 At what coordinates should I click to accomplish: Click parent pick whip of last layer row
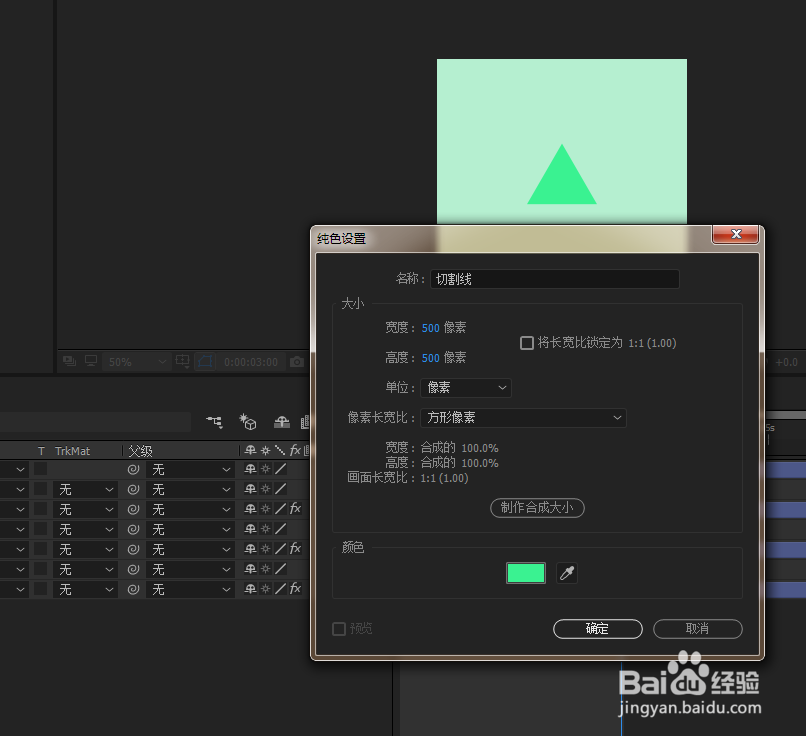click(134, 589)
